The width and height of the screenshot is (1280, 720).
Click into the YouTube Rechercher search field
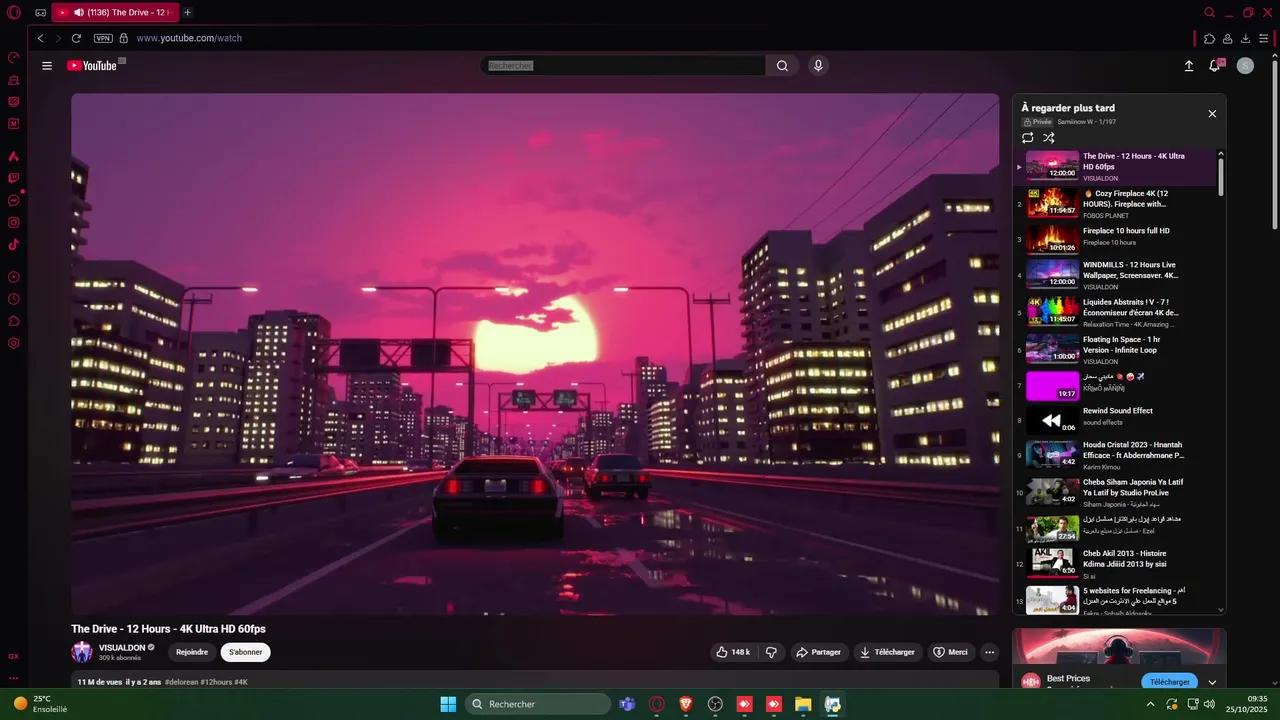click(x=623, y=66)
